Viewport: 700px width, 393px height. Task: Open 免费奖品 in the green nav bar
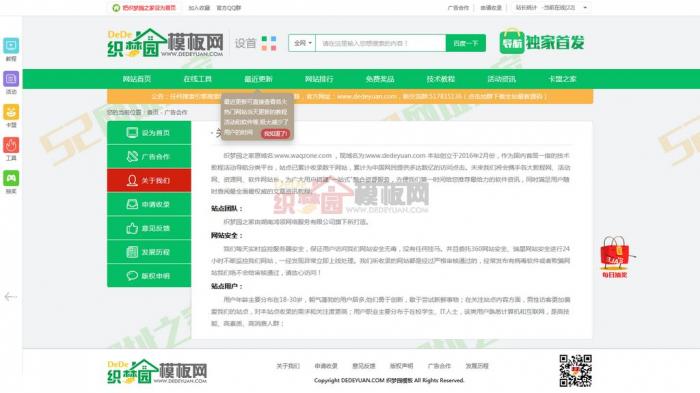pos(380,79)
